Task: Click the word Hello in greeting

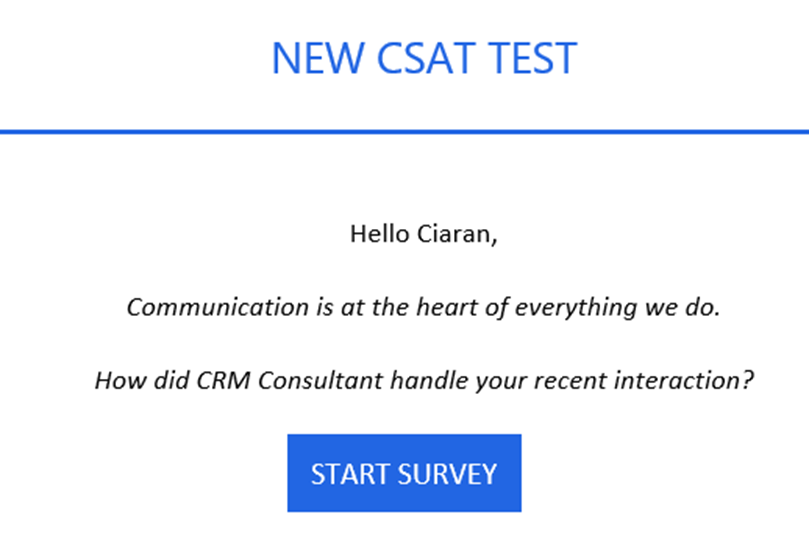Action: [380, 234]
